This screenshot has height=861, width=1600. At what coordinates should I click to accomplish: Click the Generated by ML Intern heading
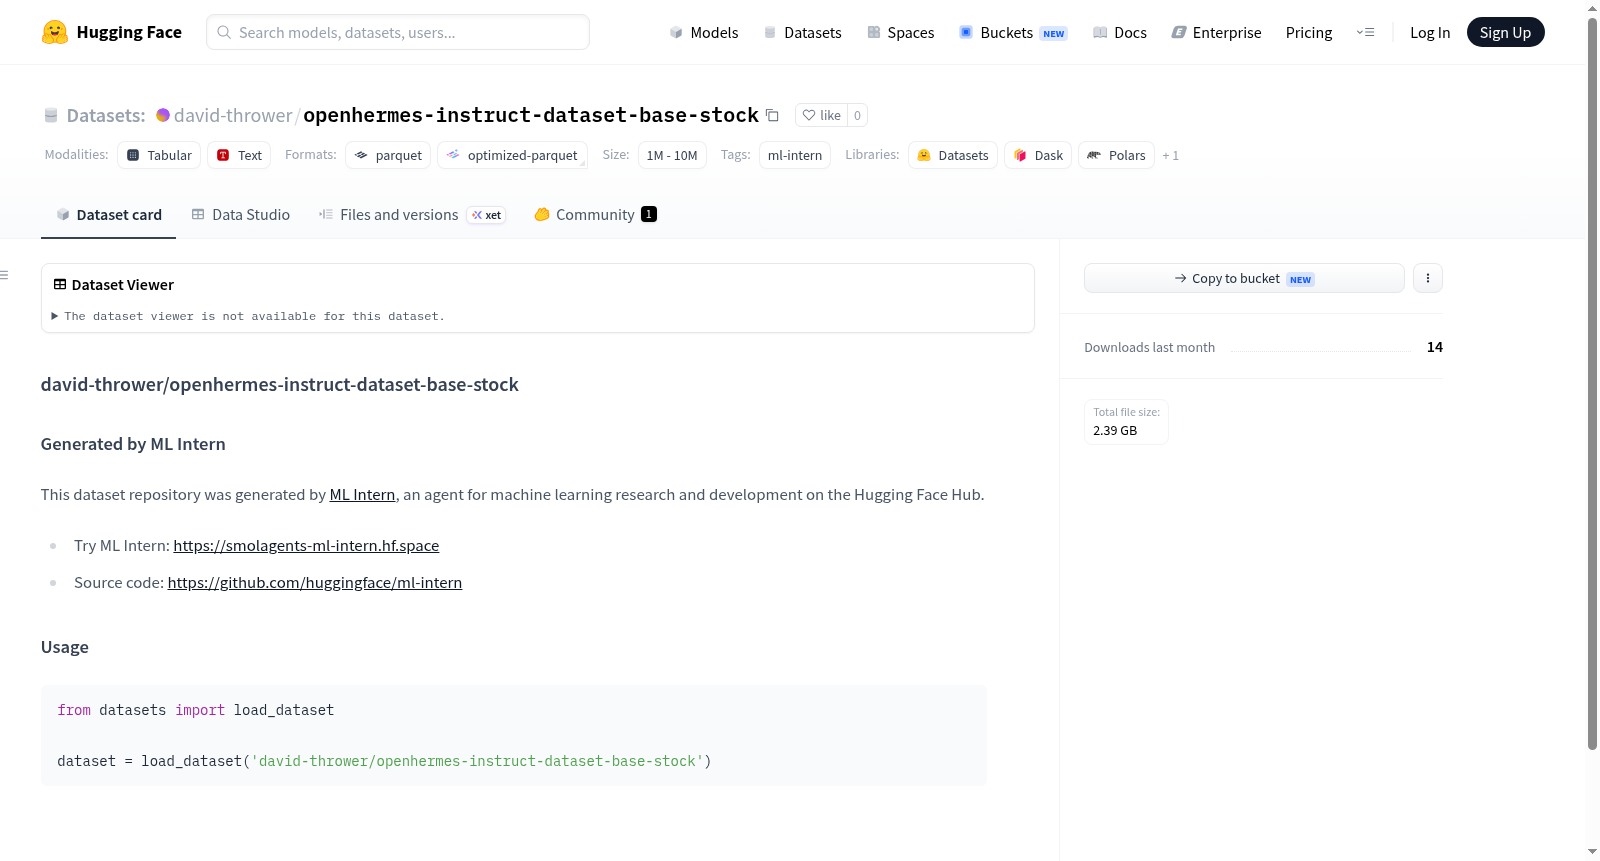[x=133, y=444]
